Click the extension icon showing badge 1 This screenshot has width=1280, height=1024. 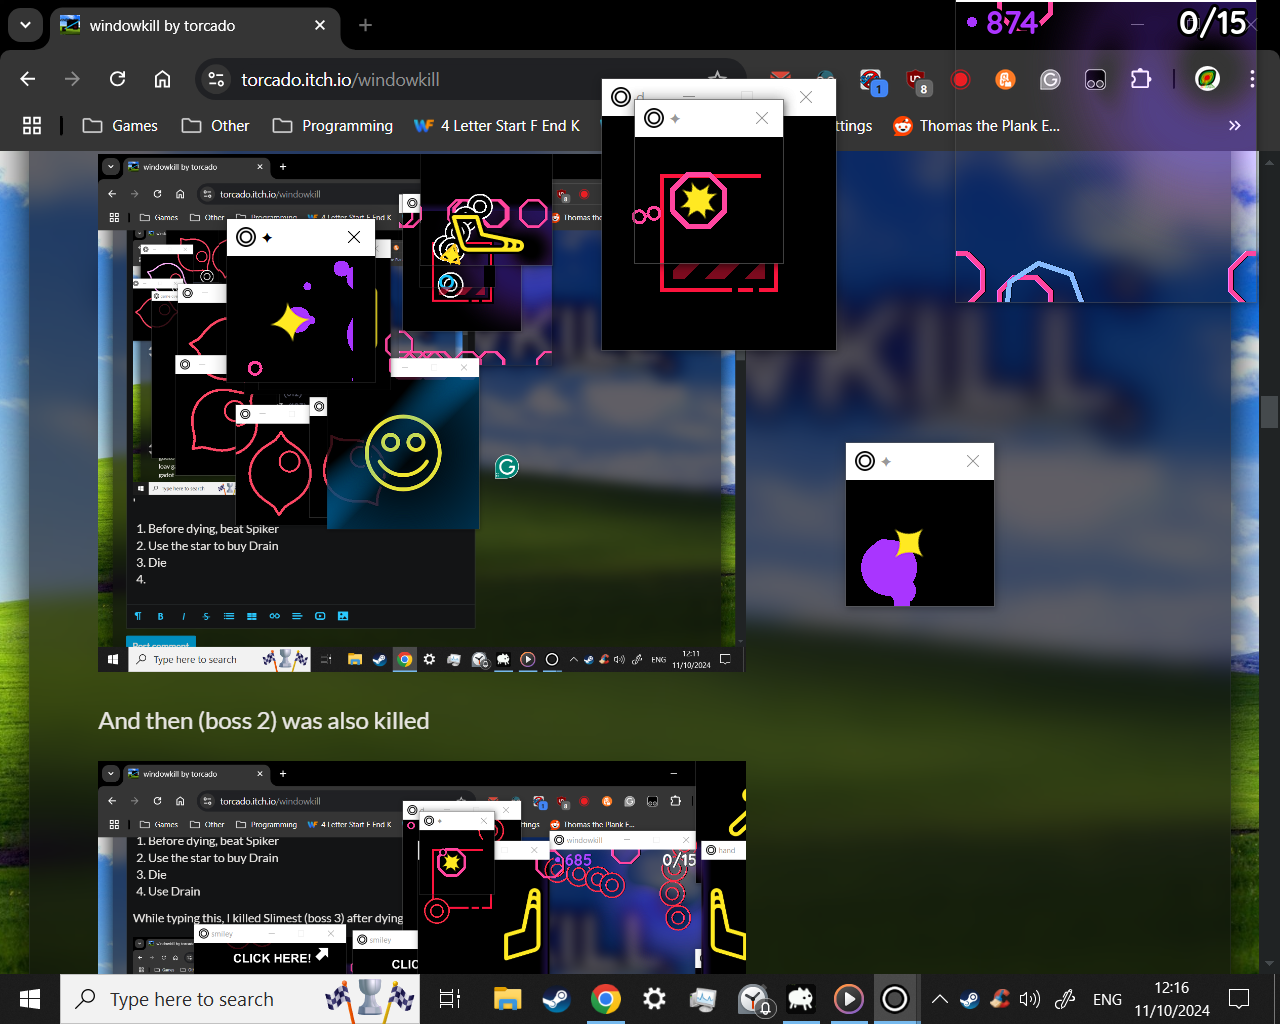[872, 80]
